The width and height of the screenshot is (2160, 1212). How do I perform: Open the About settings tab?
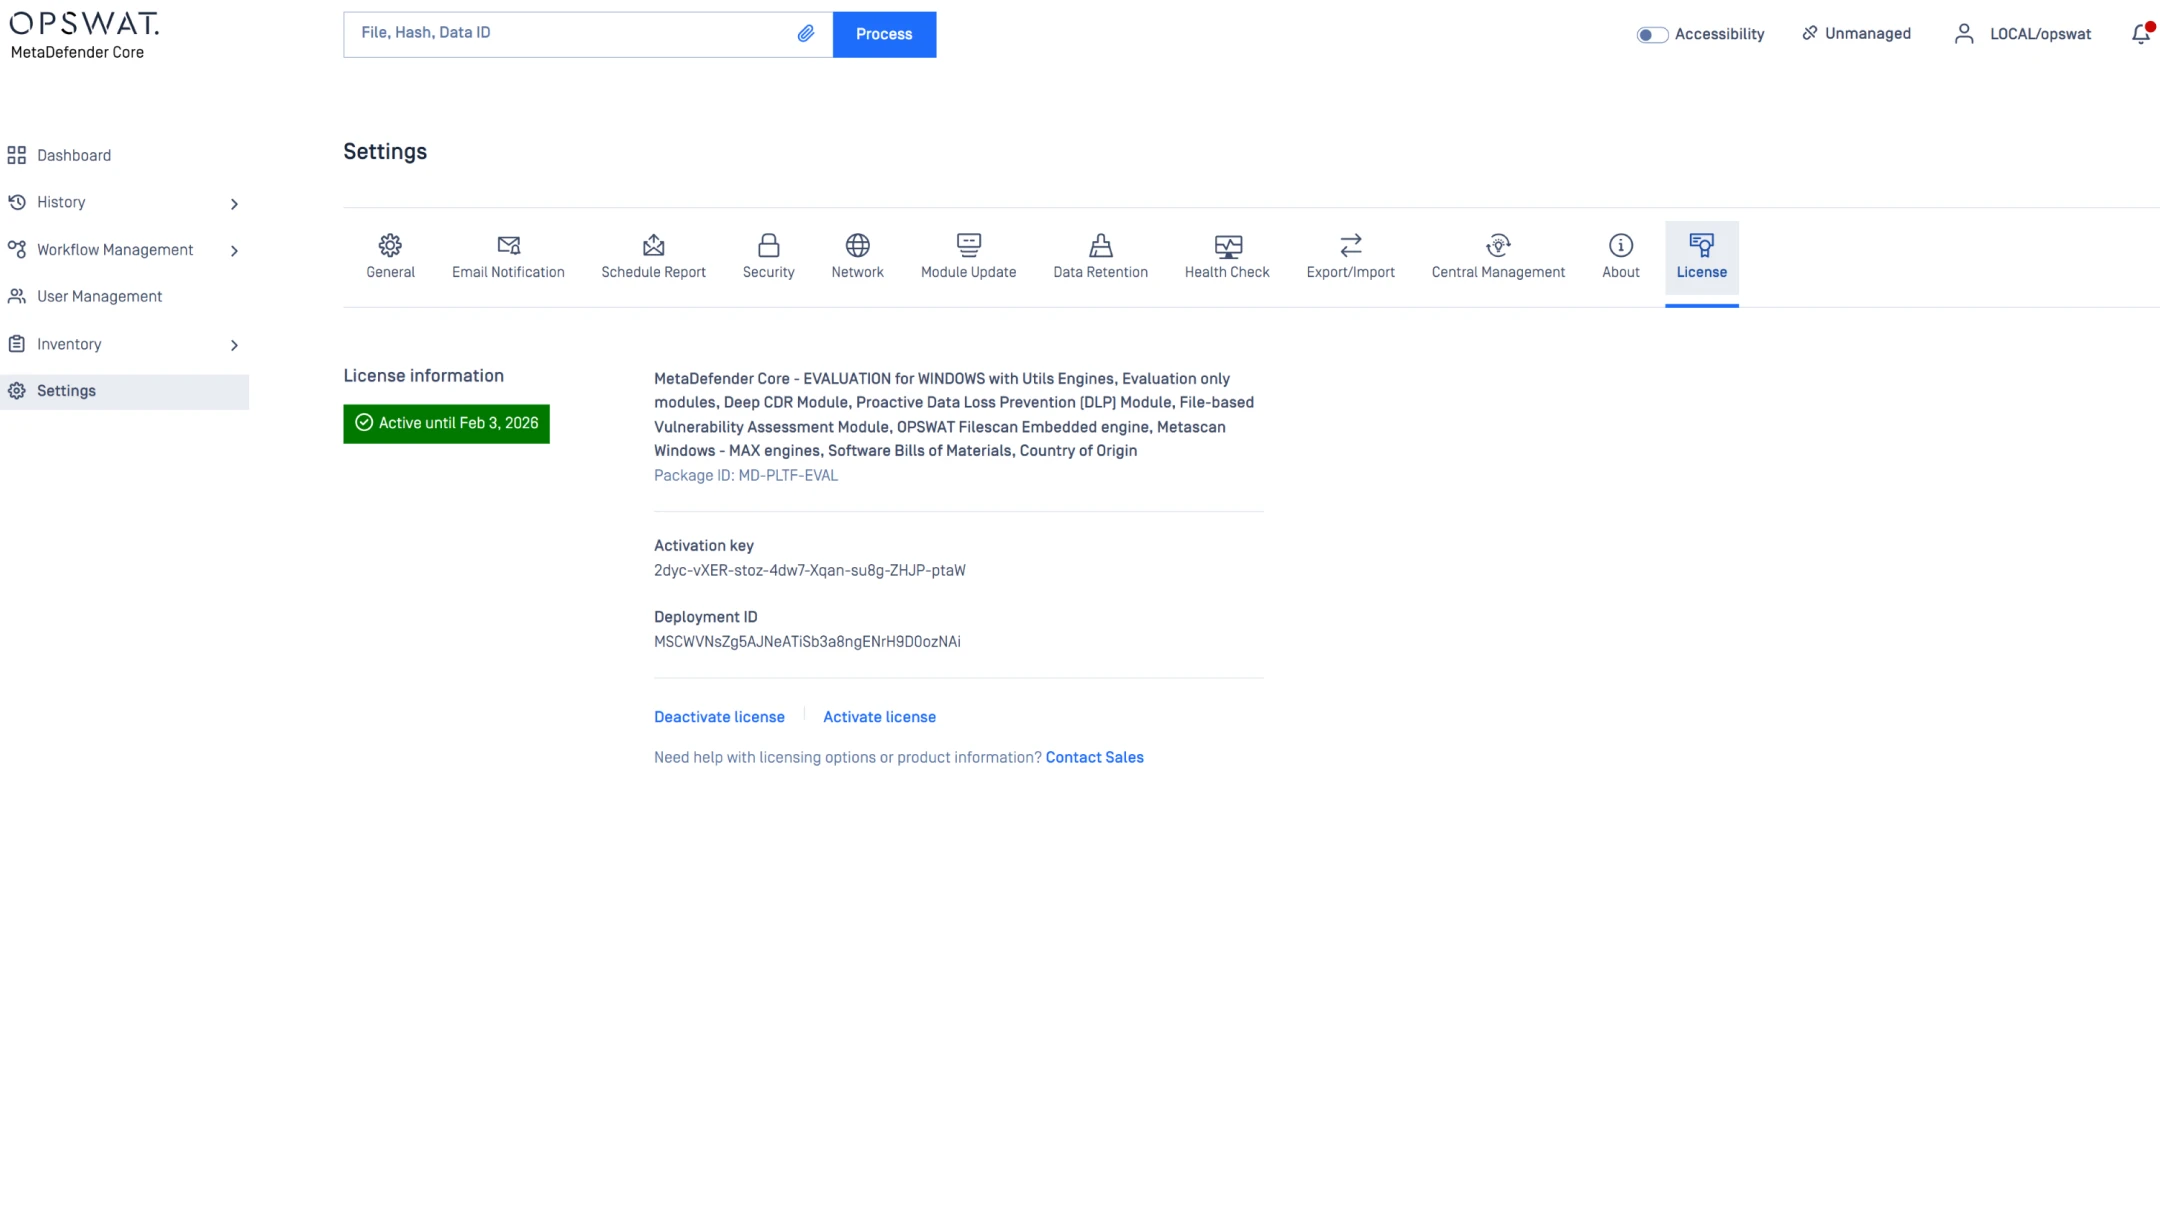[1620, 257]
